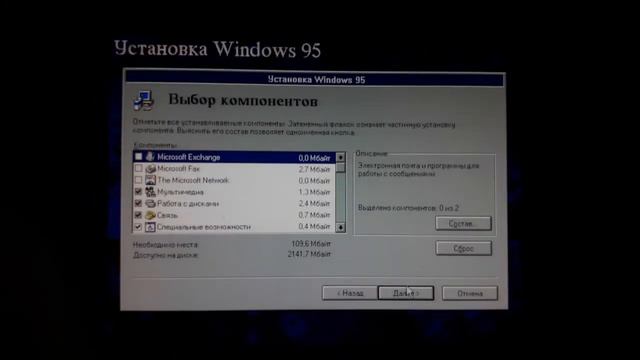This screenshot has width=640, height=360.
Task: Click The Microsoft Network icon
Action: coord(150,180)
